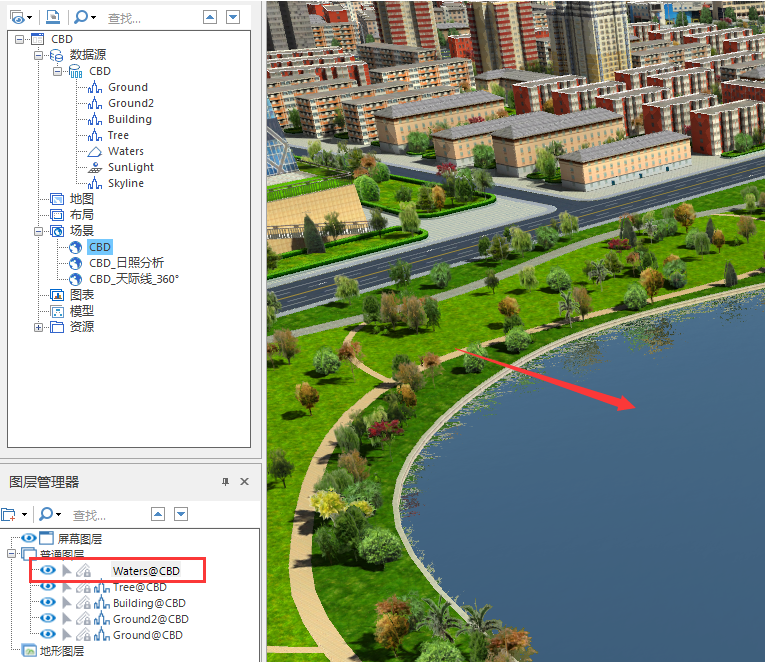Click the Tree dataset model icon
Screen dimensions: 765x662
pos(95,136)
